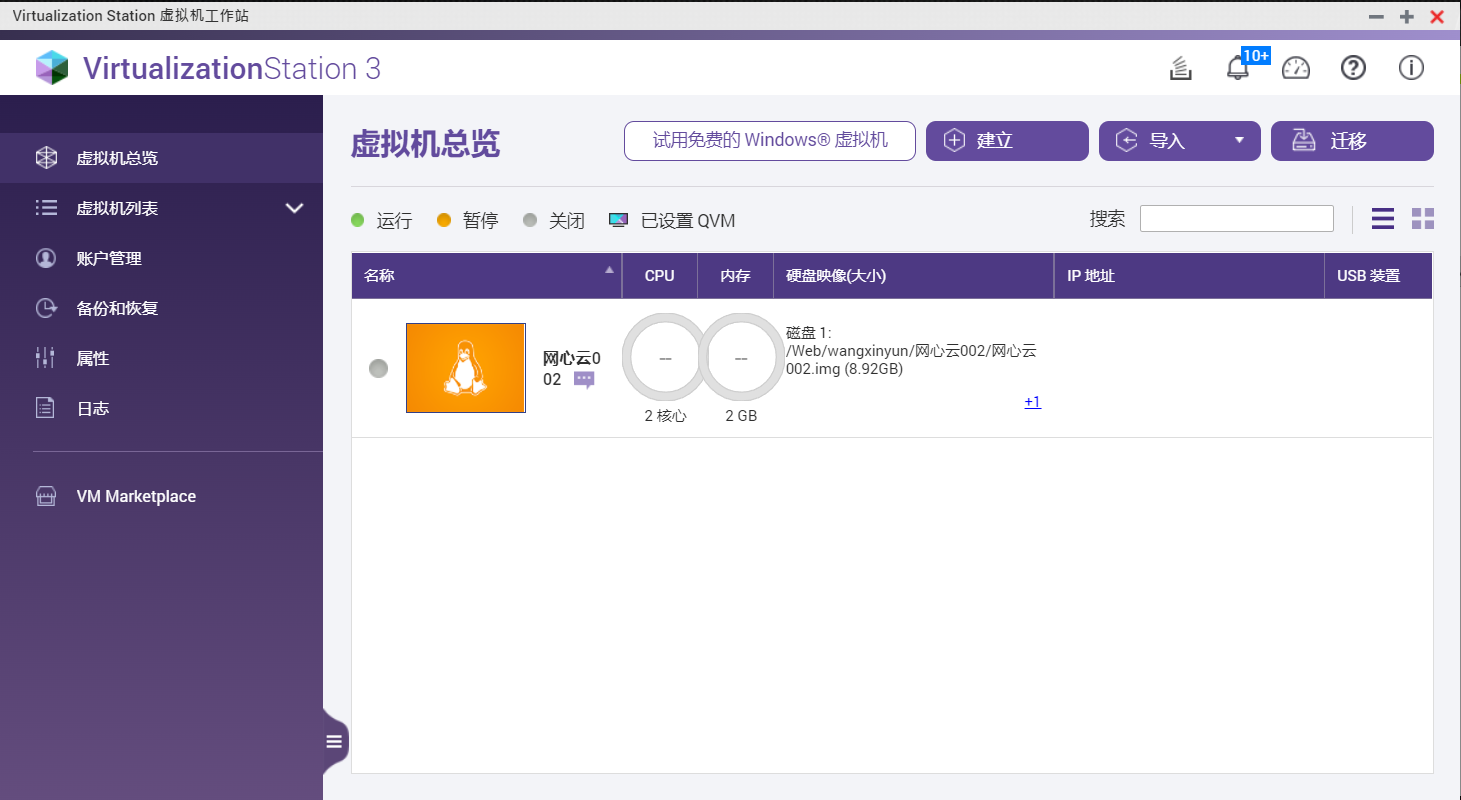Open the information icon
This screenshot has width=1461, height=800.
(1411, 67)
